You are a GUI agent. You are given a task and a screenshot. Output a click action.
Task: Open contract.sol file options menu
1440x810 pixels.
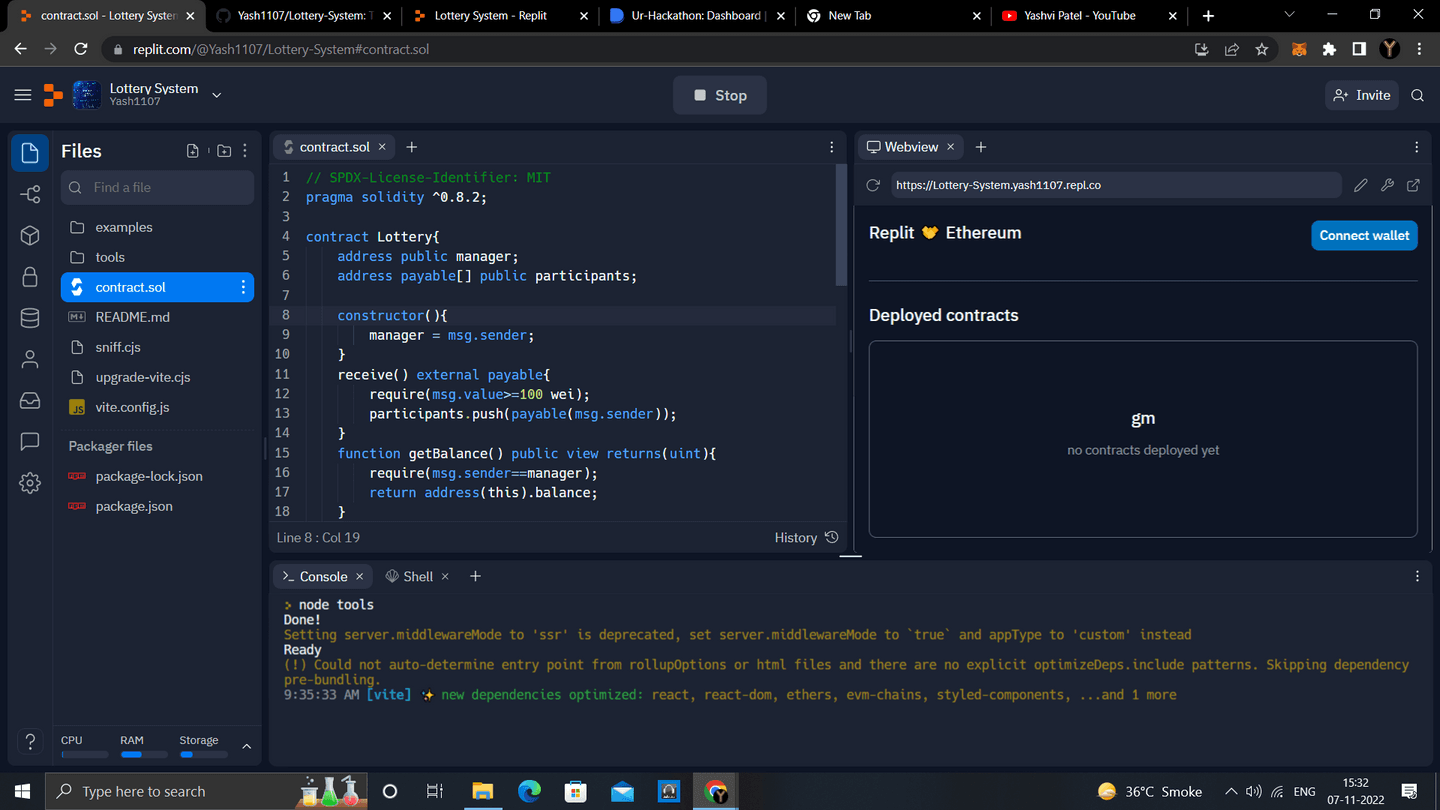click(243, 287)
